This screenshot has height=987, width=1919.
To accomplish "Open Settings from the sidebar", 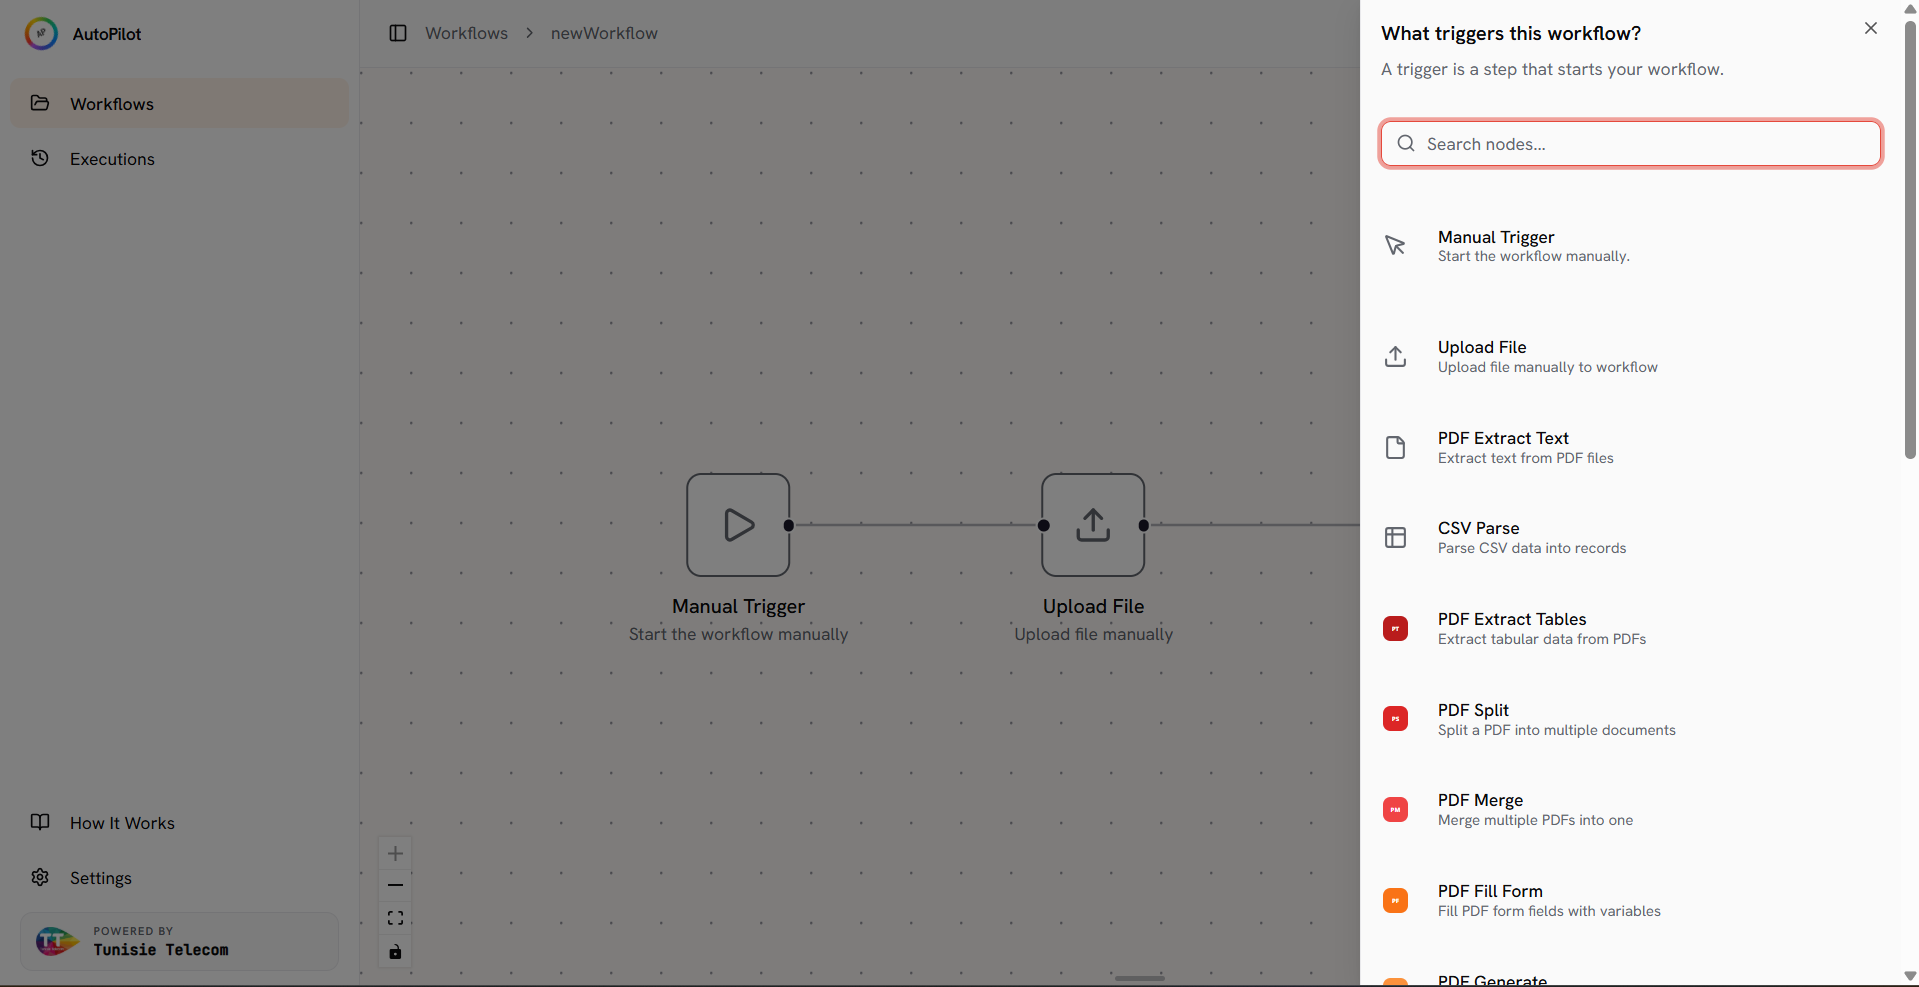I will click(x=180, y=877).
